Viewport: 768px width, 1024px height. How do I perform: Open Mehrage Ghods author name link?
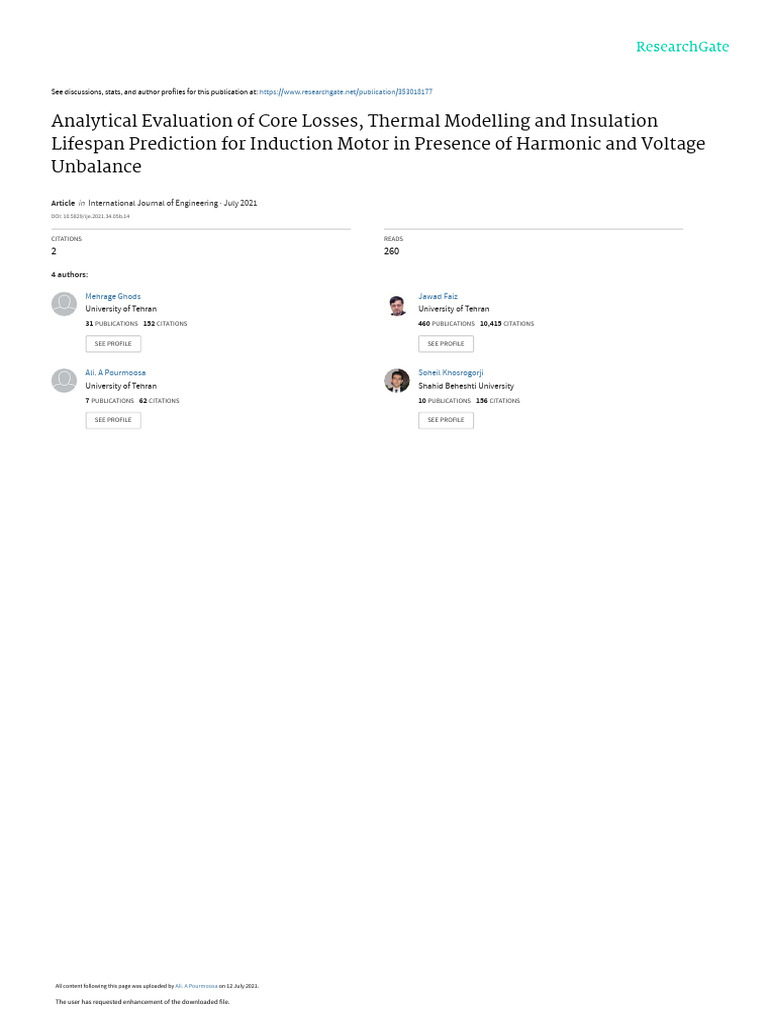(x=113, y=296)
